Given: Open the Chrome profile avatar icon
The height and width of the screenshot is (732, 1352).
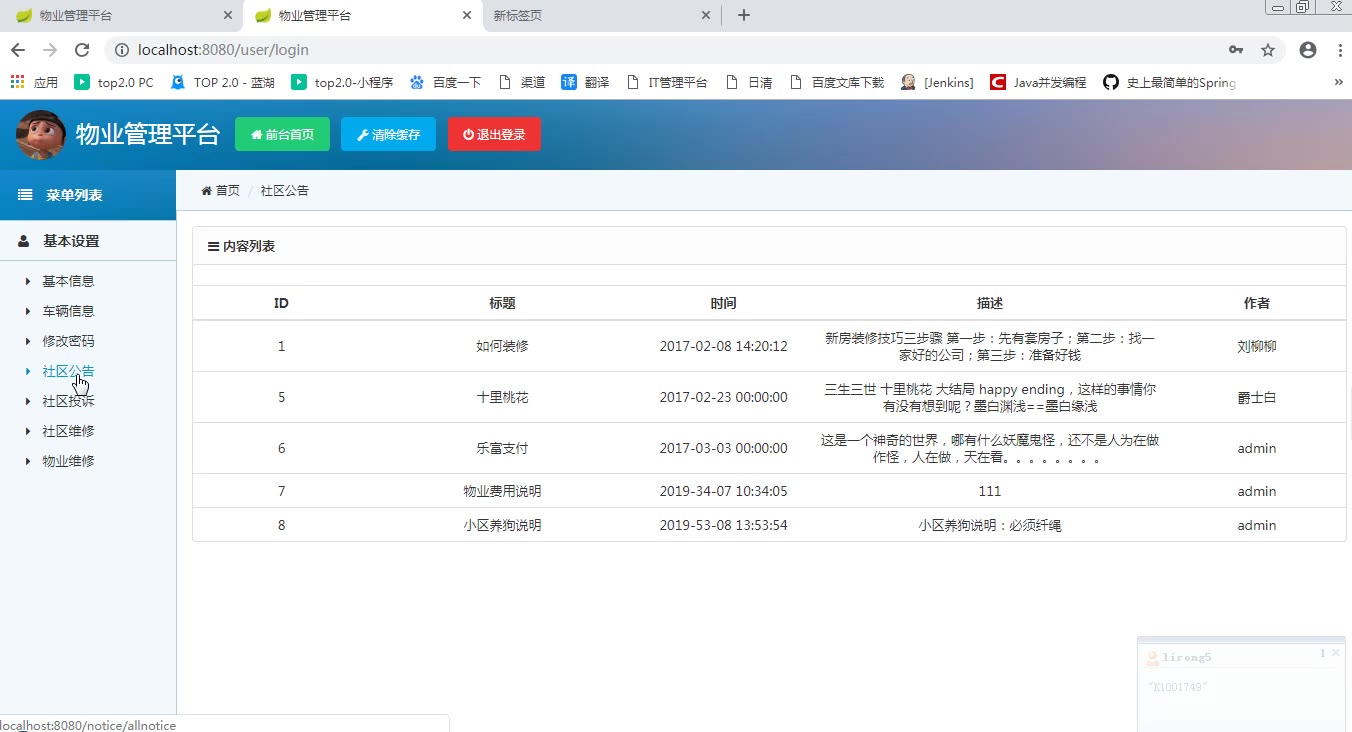Looking at the screenshot, I should pyautogui.click(x=1307, y=50).
